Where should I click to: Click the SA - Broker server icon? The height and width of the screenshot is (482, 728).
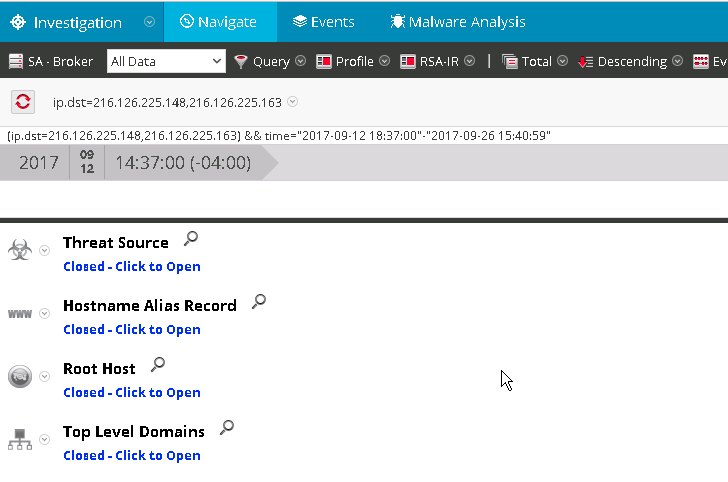point(16,61)
